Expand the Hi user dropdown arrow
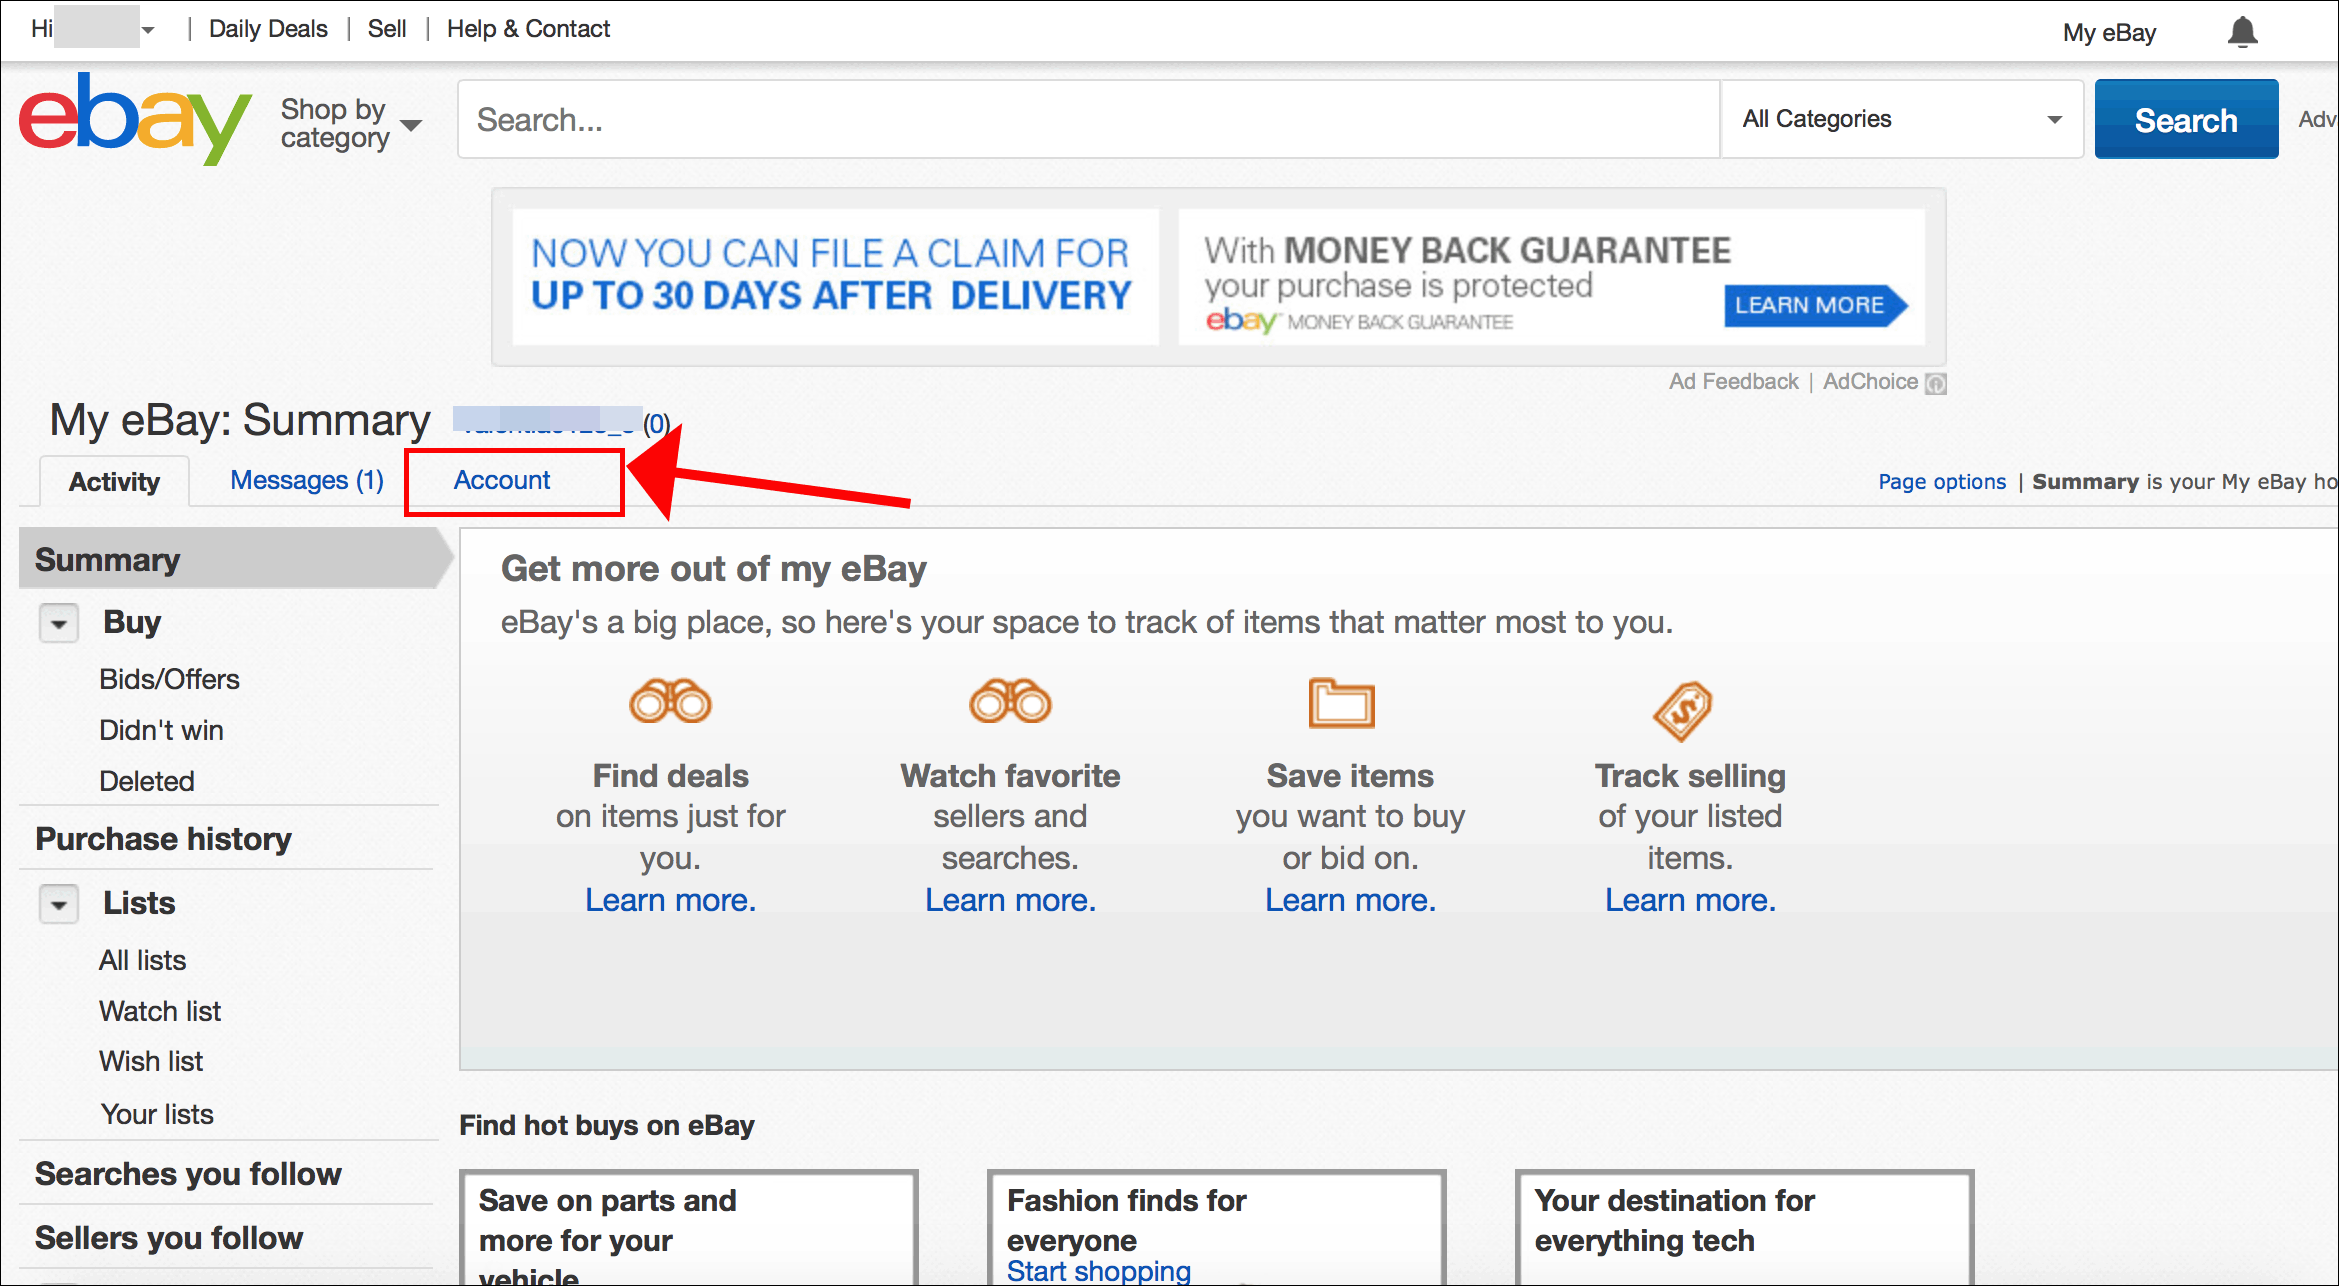Viewport: 2339px width, 1286px height. pos(148,30)
